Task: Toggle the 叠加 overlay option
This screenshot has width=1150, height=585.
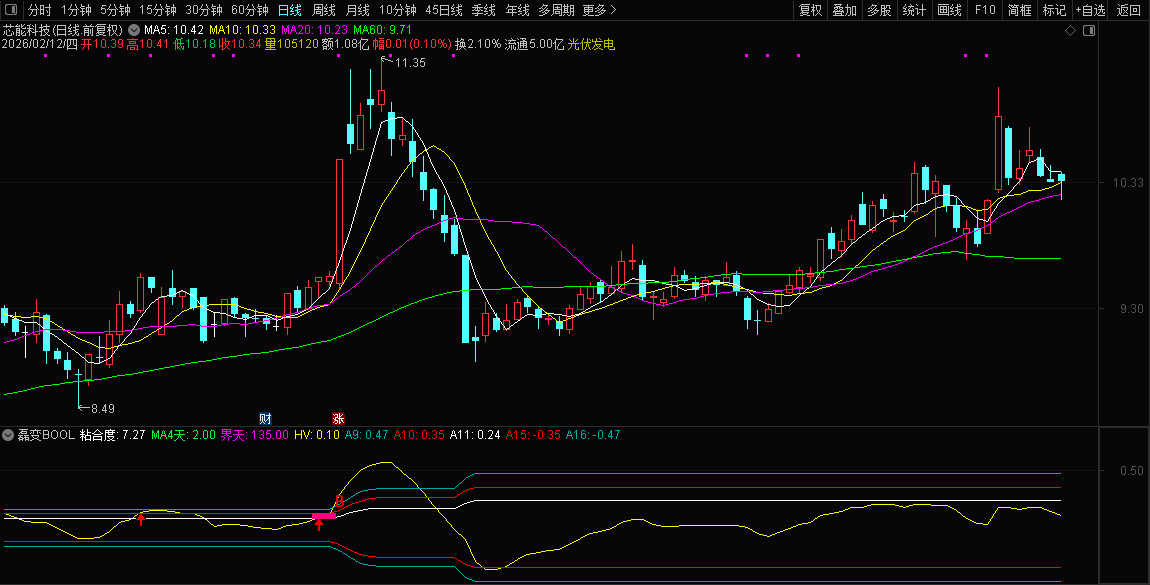Action: [x=845, y=11]
